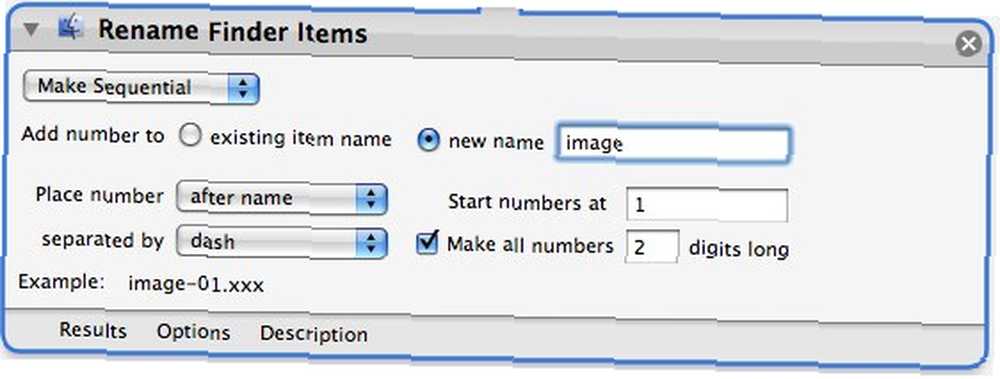This screenshot has width=1000, height=379.
Task: Click the new name text field
Action: click(x=672, y=144)
